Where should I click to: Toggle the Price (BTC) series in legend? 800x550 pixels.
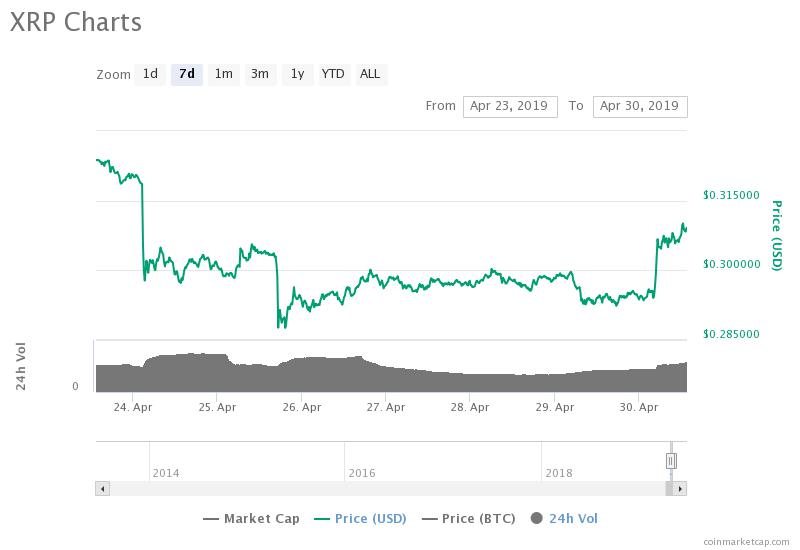click(468, 518)
